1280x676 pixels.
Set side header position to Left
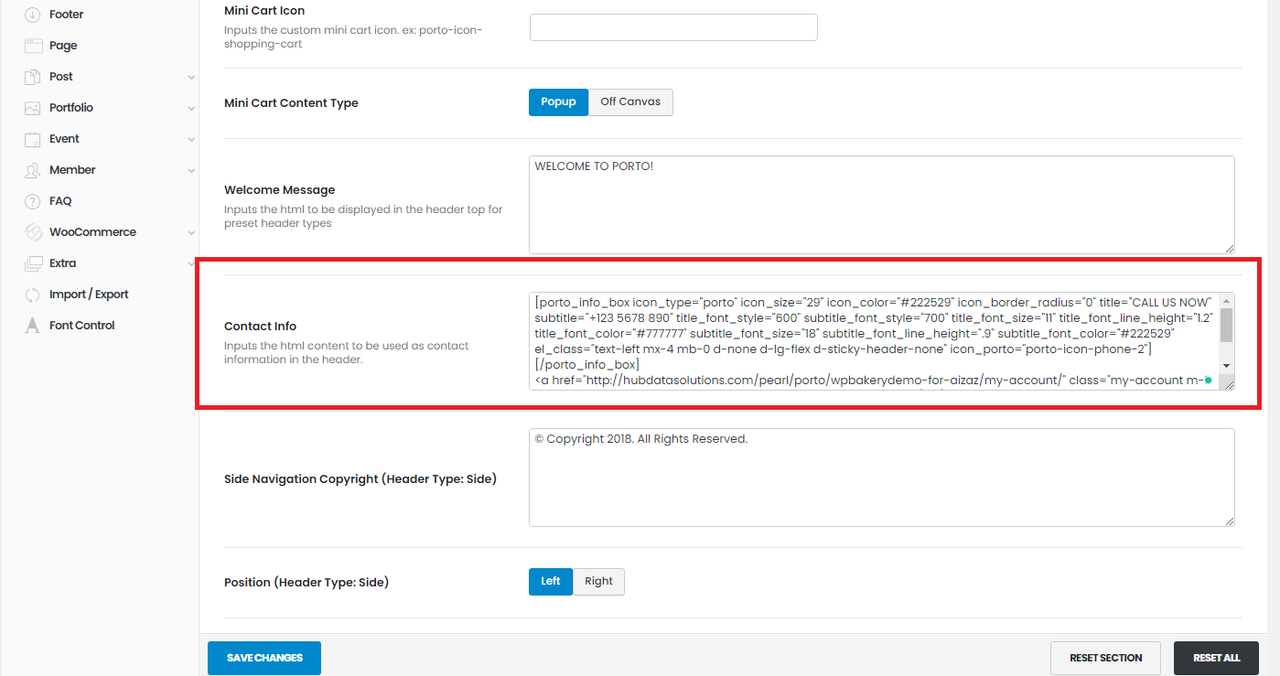[x=551, y=582]
